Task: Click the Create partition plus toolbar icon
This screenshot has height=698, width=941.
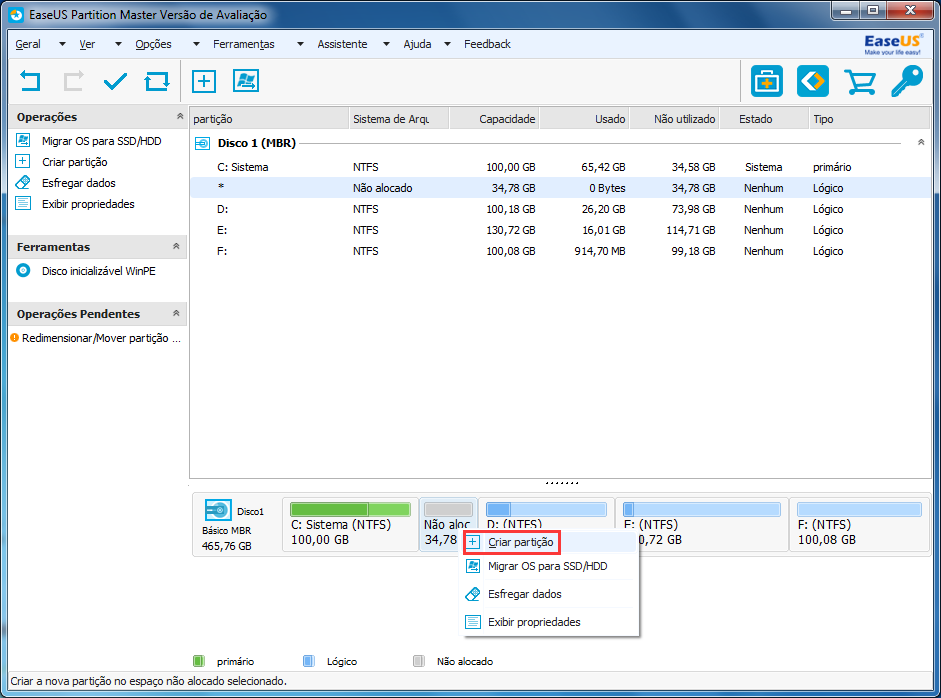Action: pos(203,81)
